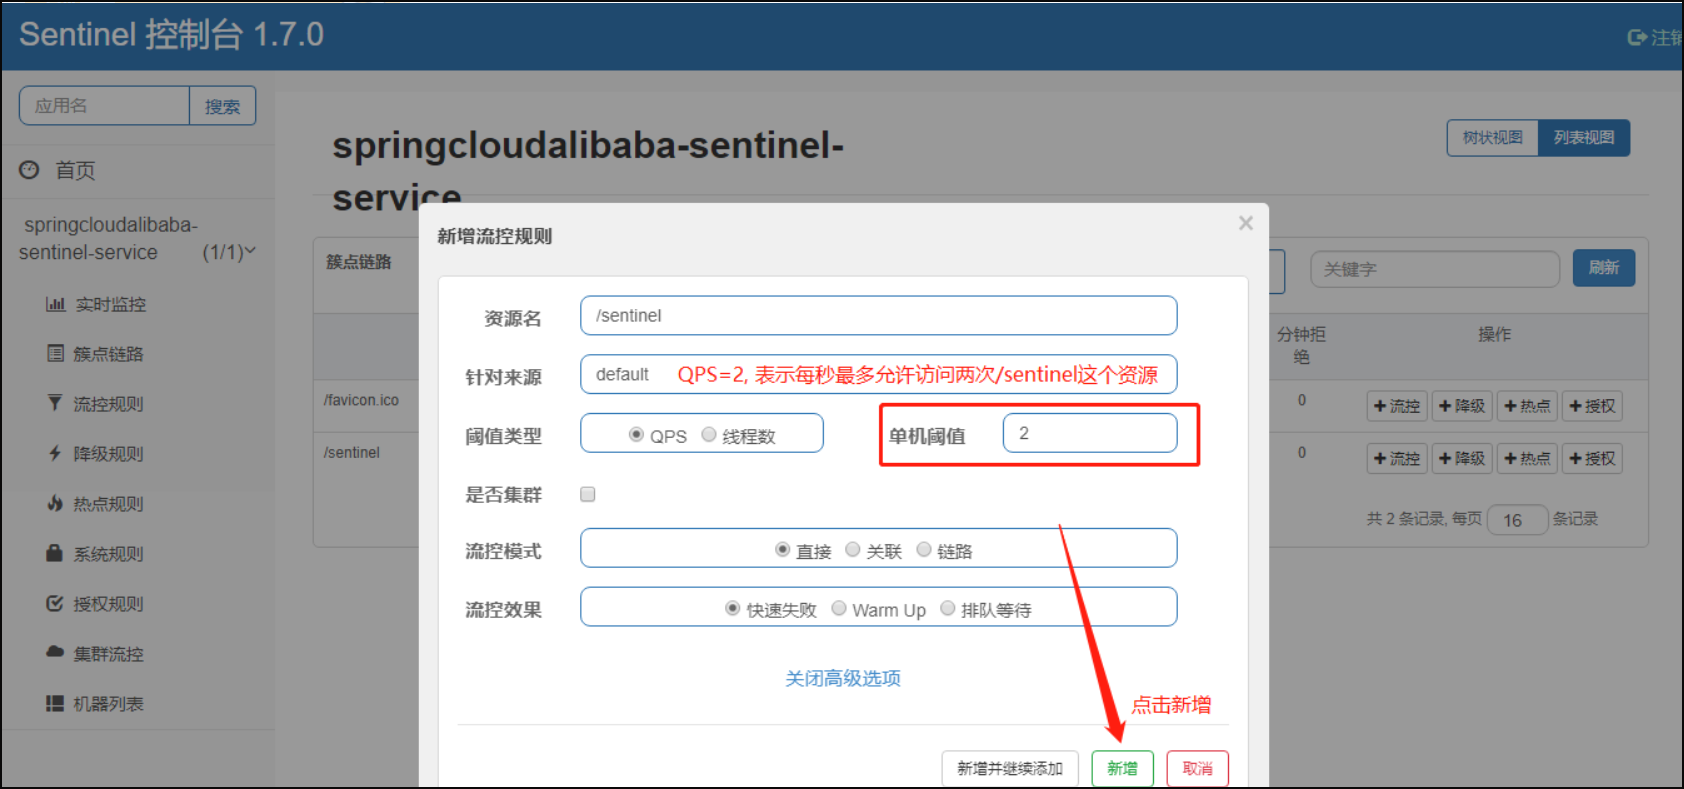
Task: Click the records-per-page field showing 16
Action: tap(1517, 520)
